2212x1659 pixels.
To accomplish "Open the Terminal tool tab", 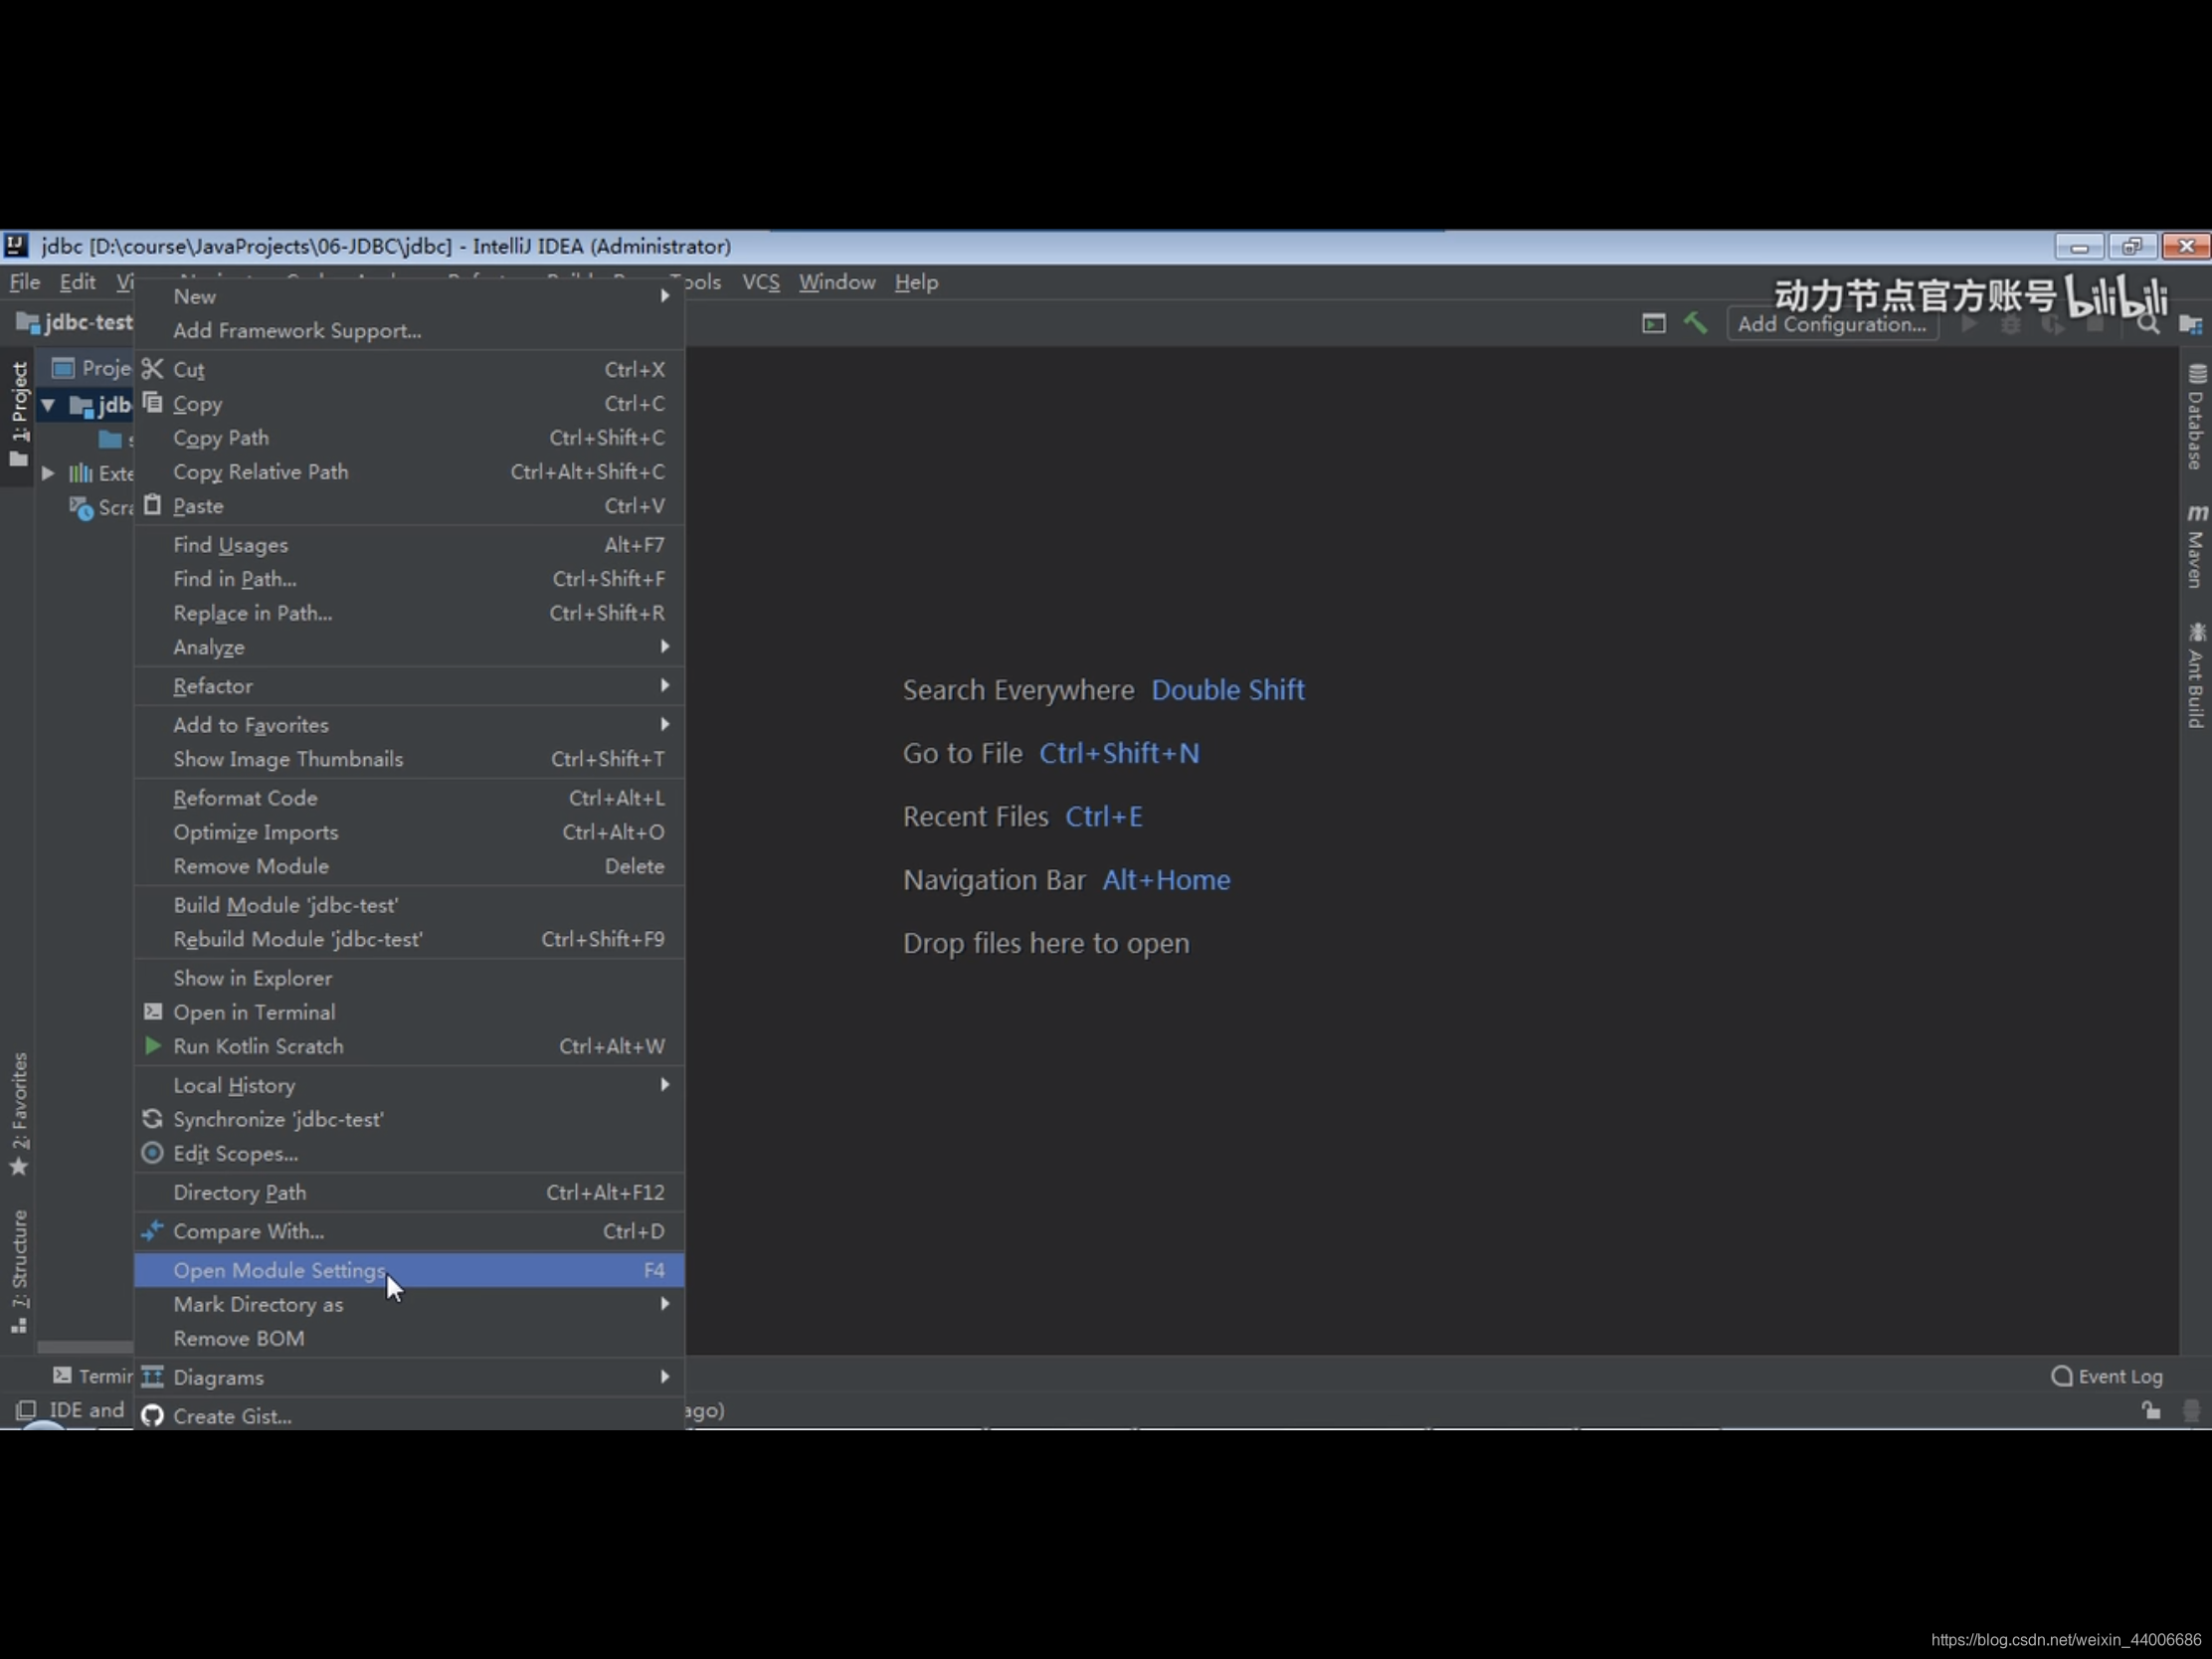I will (92, 1376).
